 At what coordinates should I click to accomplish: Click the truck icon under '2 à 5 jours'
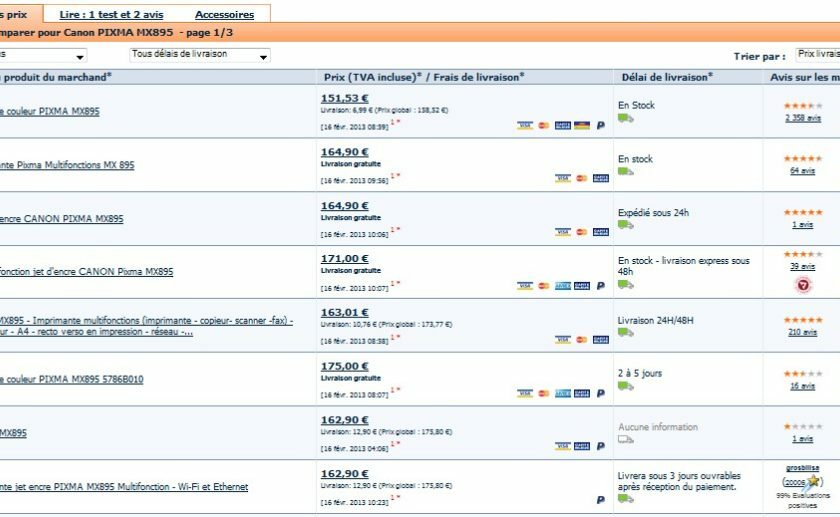tap(625, 386)
